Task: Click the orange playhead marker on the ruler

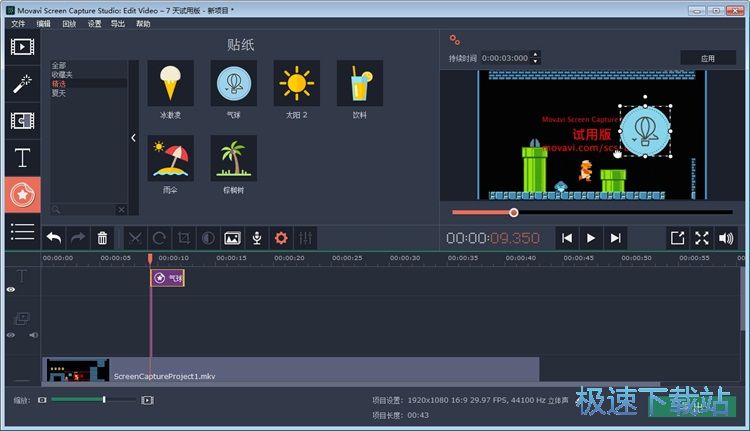Action: [150, 259]
